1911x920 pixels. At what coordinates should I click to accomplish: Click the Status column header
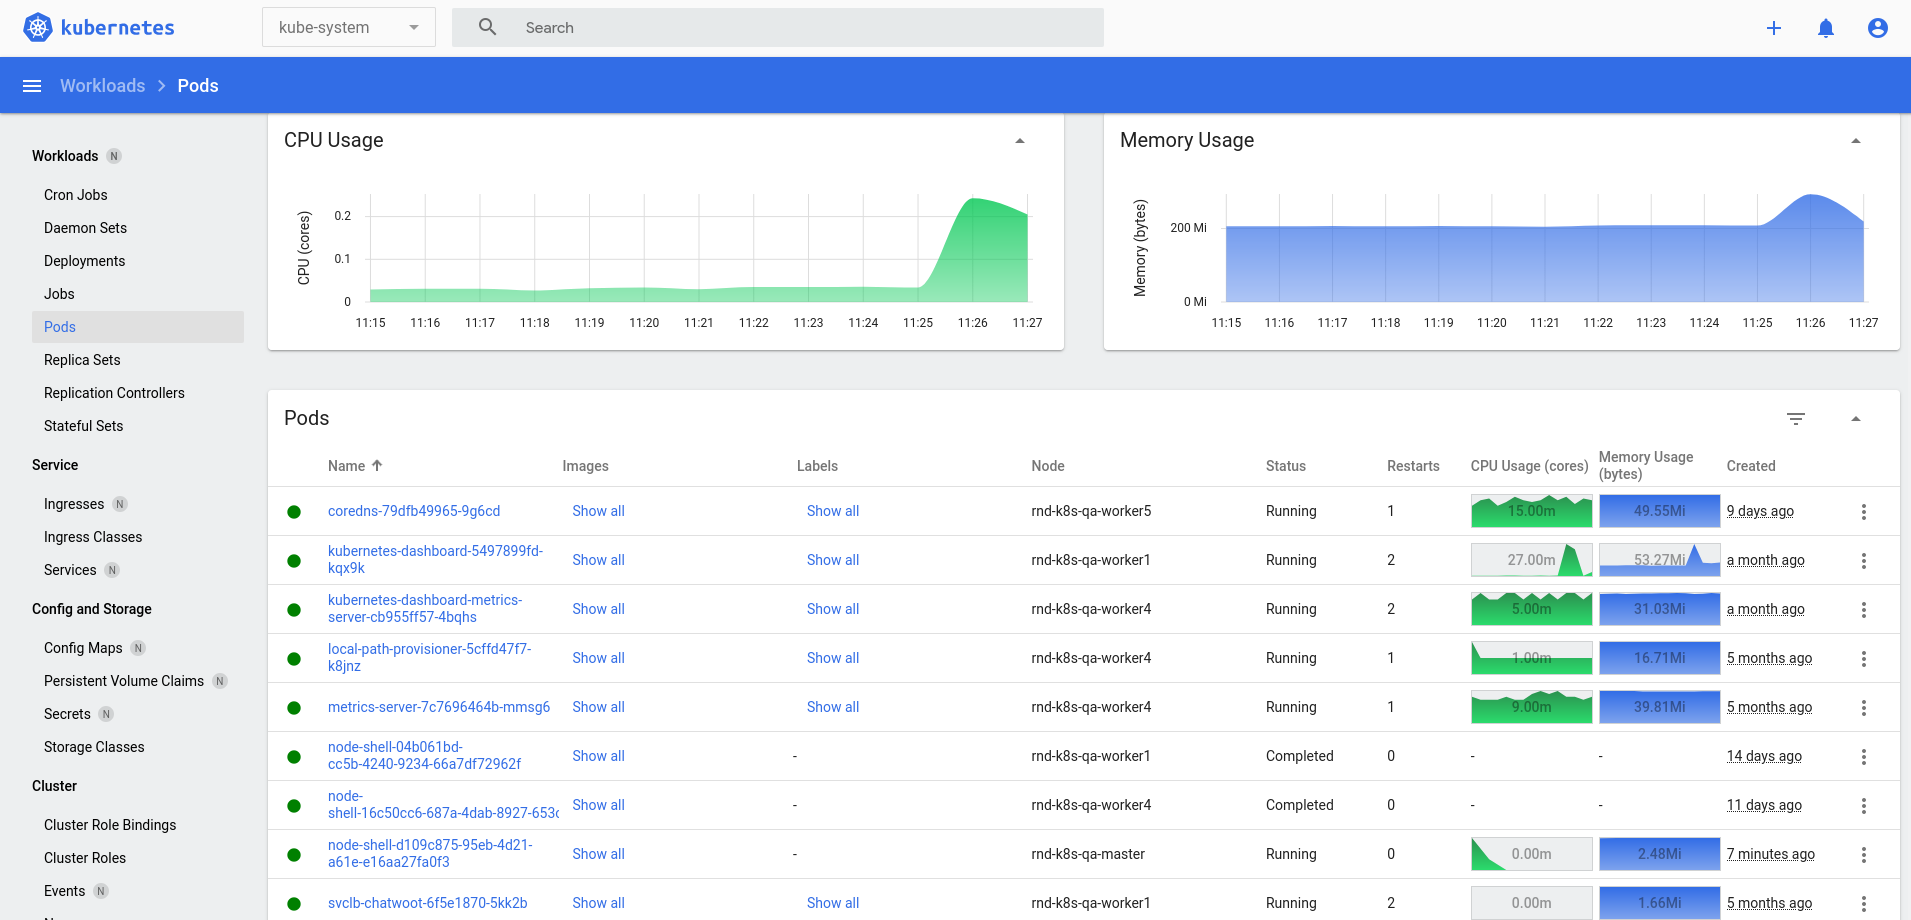coord(1286,466)
